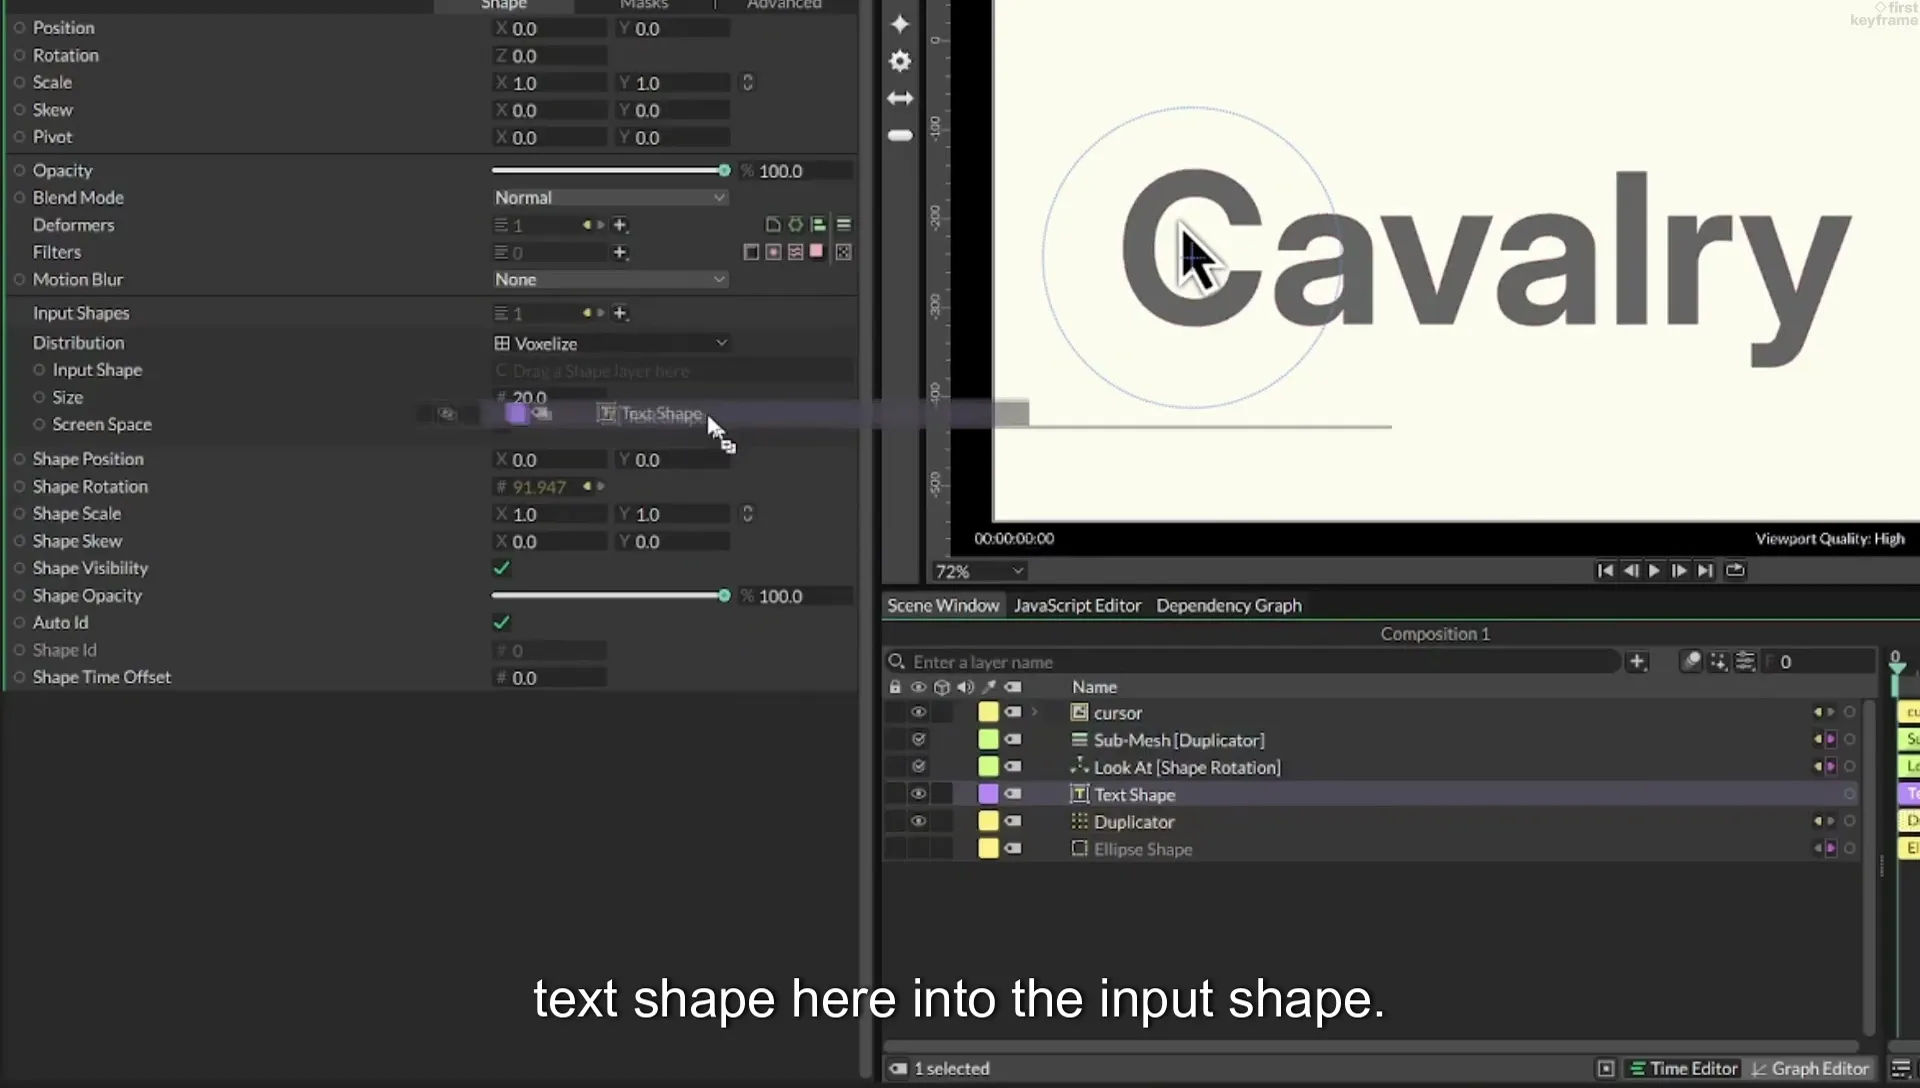Click the sparkle tool icon above the viewport gear
This screenshot has width=1920, height=1088.
coord(900,24)
